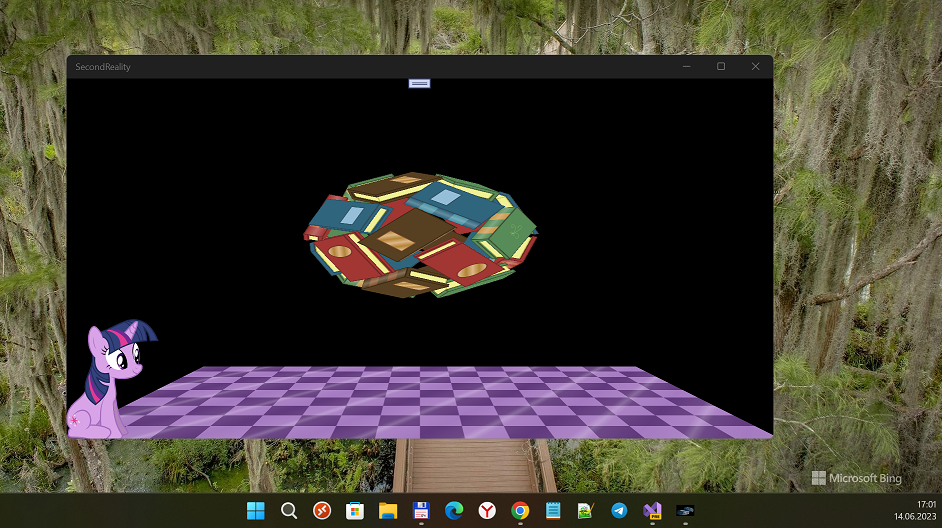Open taskbar Search magnifier
Viewport: 942px width, 528px height.
point(289,511)
